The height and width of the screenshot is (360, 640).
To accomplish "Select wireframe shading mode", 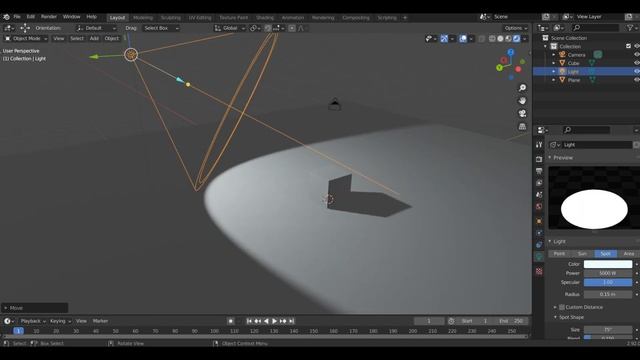I will (x=492, y=39).
